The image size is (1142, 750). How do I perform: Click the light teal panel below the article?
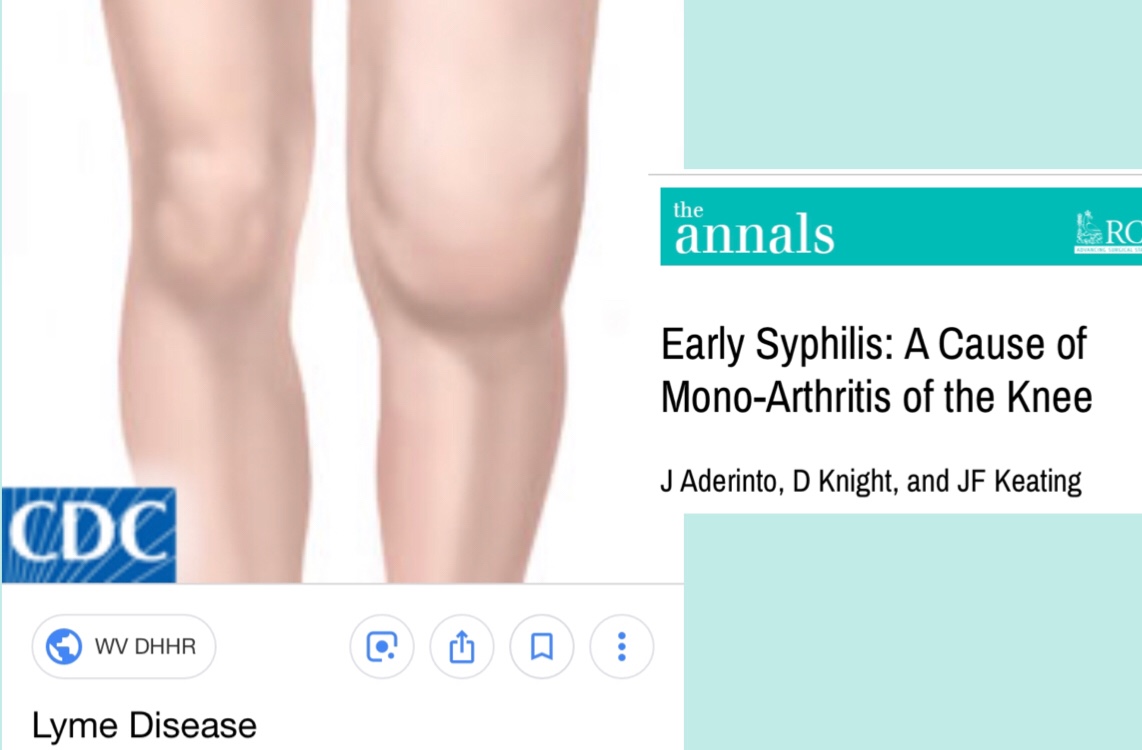[913, 631]
